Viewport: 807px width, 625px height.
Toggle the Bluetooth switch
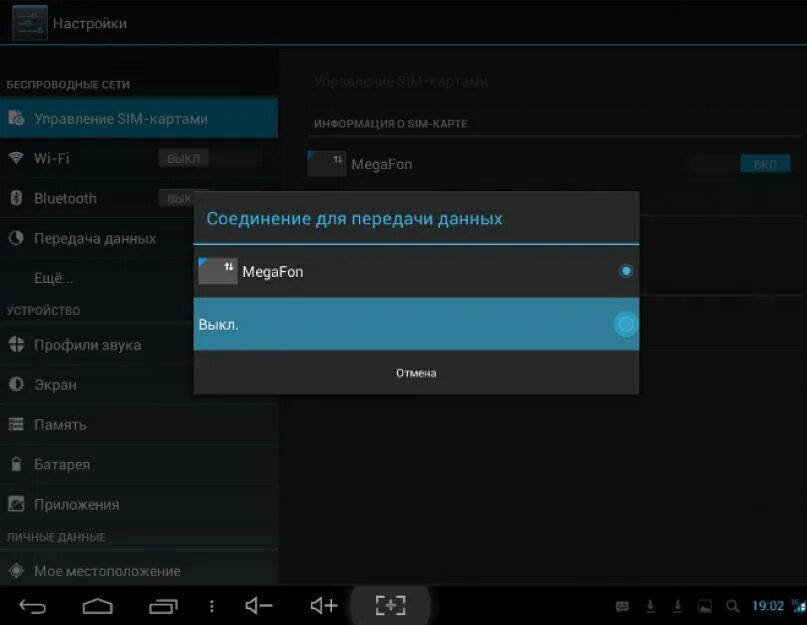176,198
